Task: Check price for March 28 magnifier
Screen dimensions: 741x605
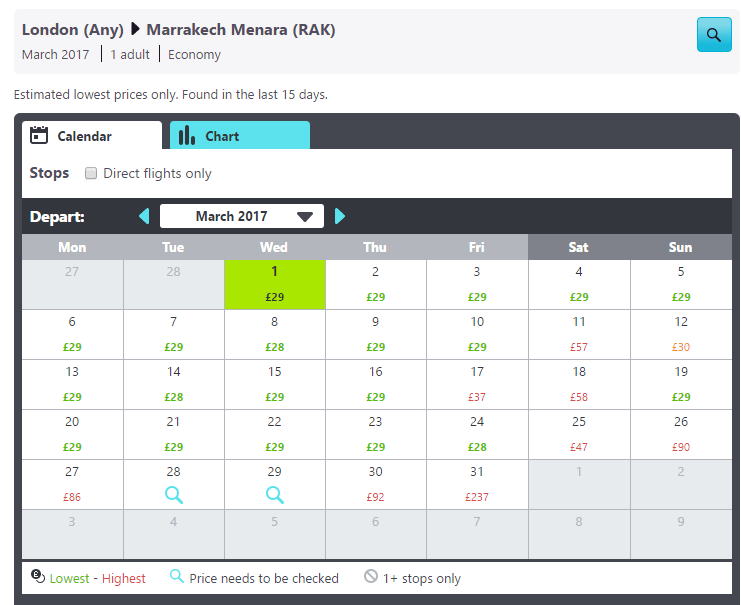Action: tap(173, 495)
